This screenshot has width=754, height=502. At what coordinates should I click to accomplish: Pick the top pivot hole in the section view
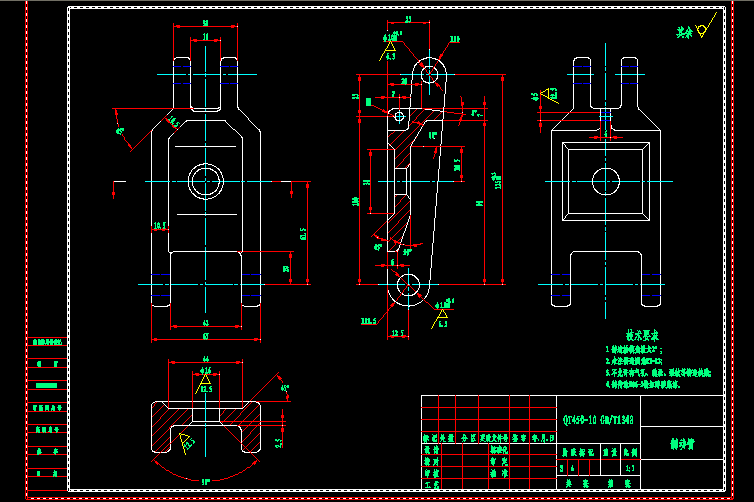[x=430, y=73]
